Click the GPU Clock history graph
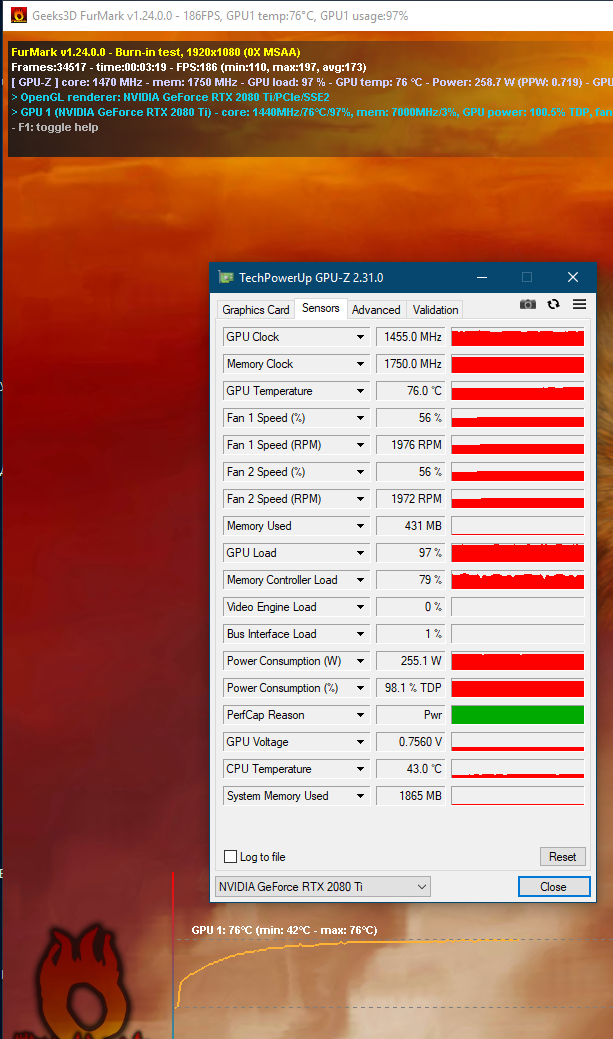This screenshot has height=1039, width=613. point(518,337)
